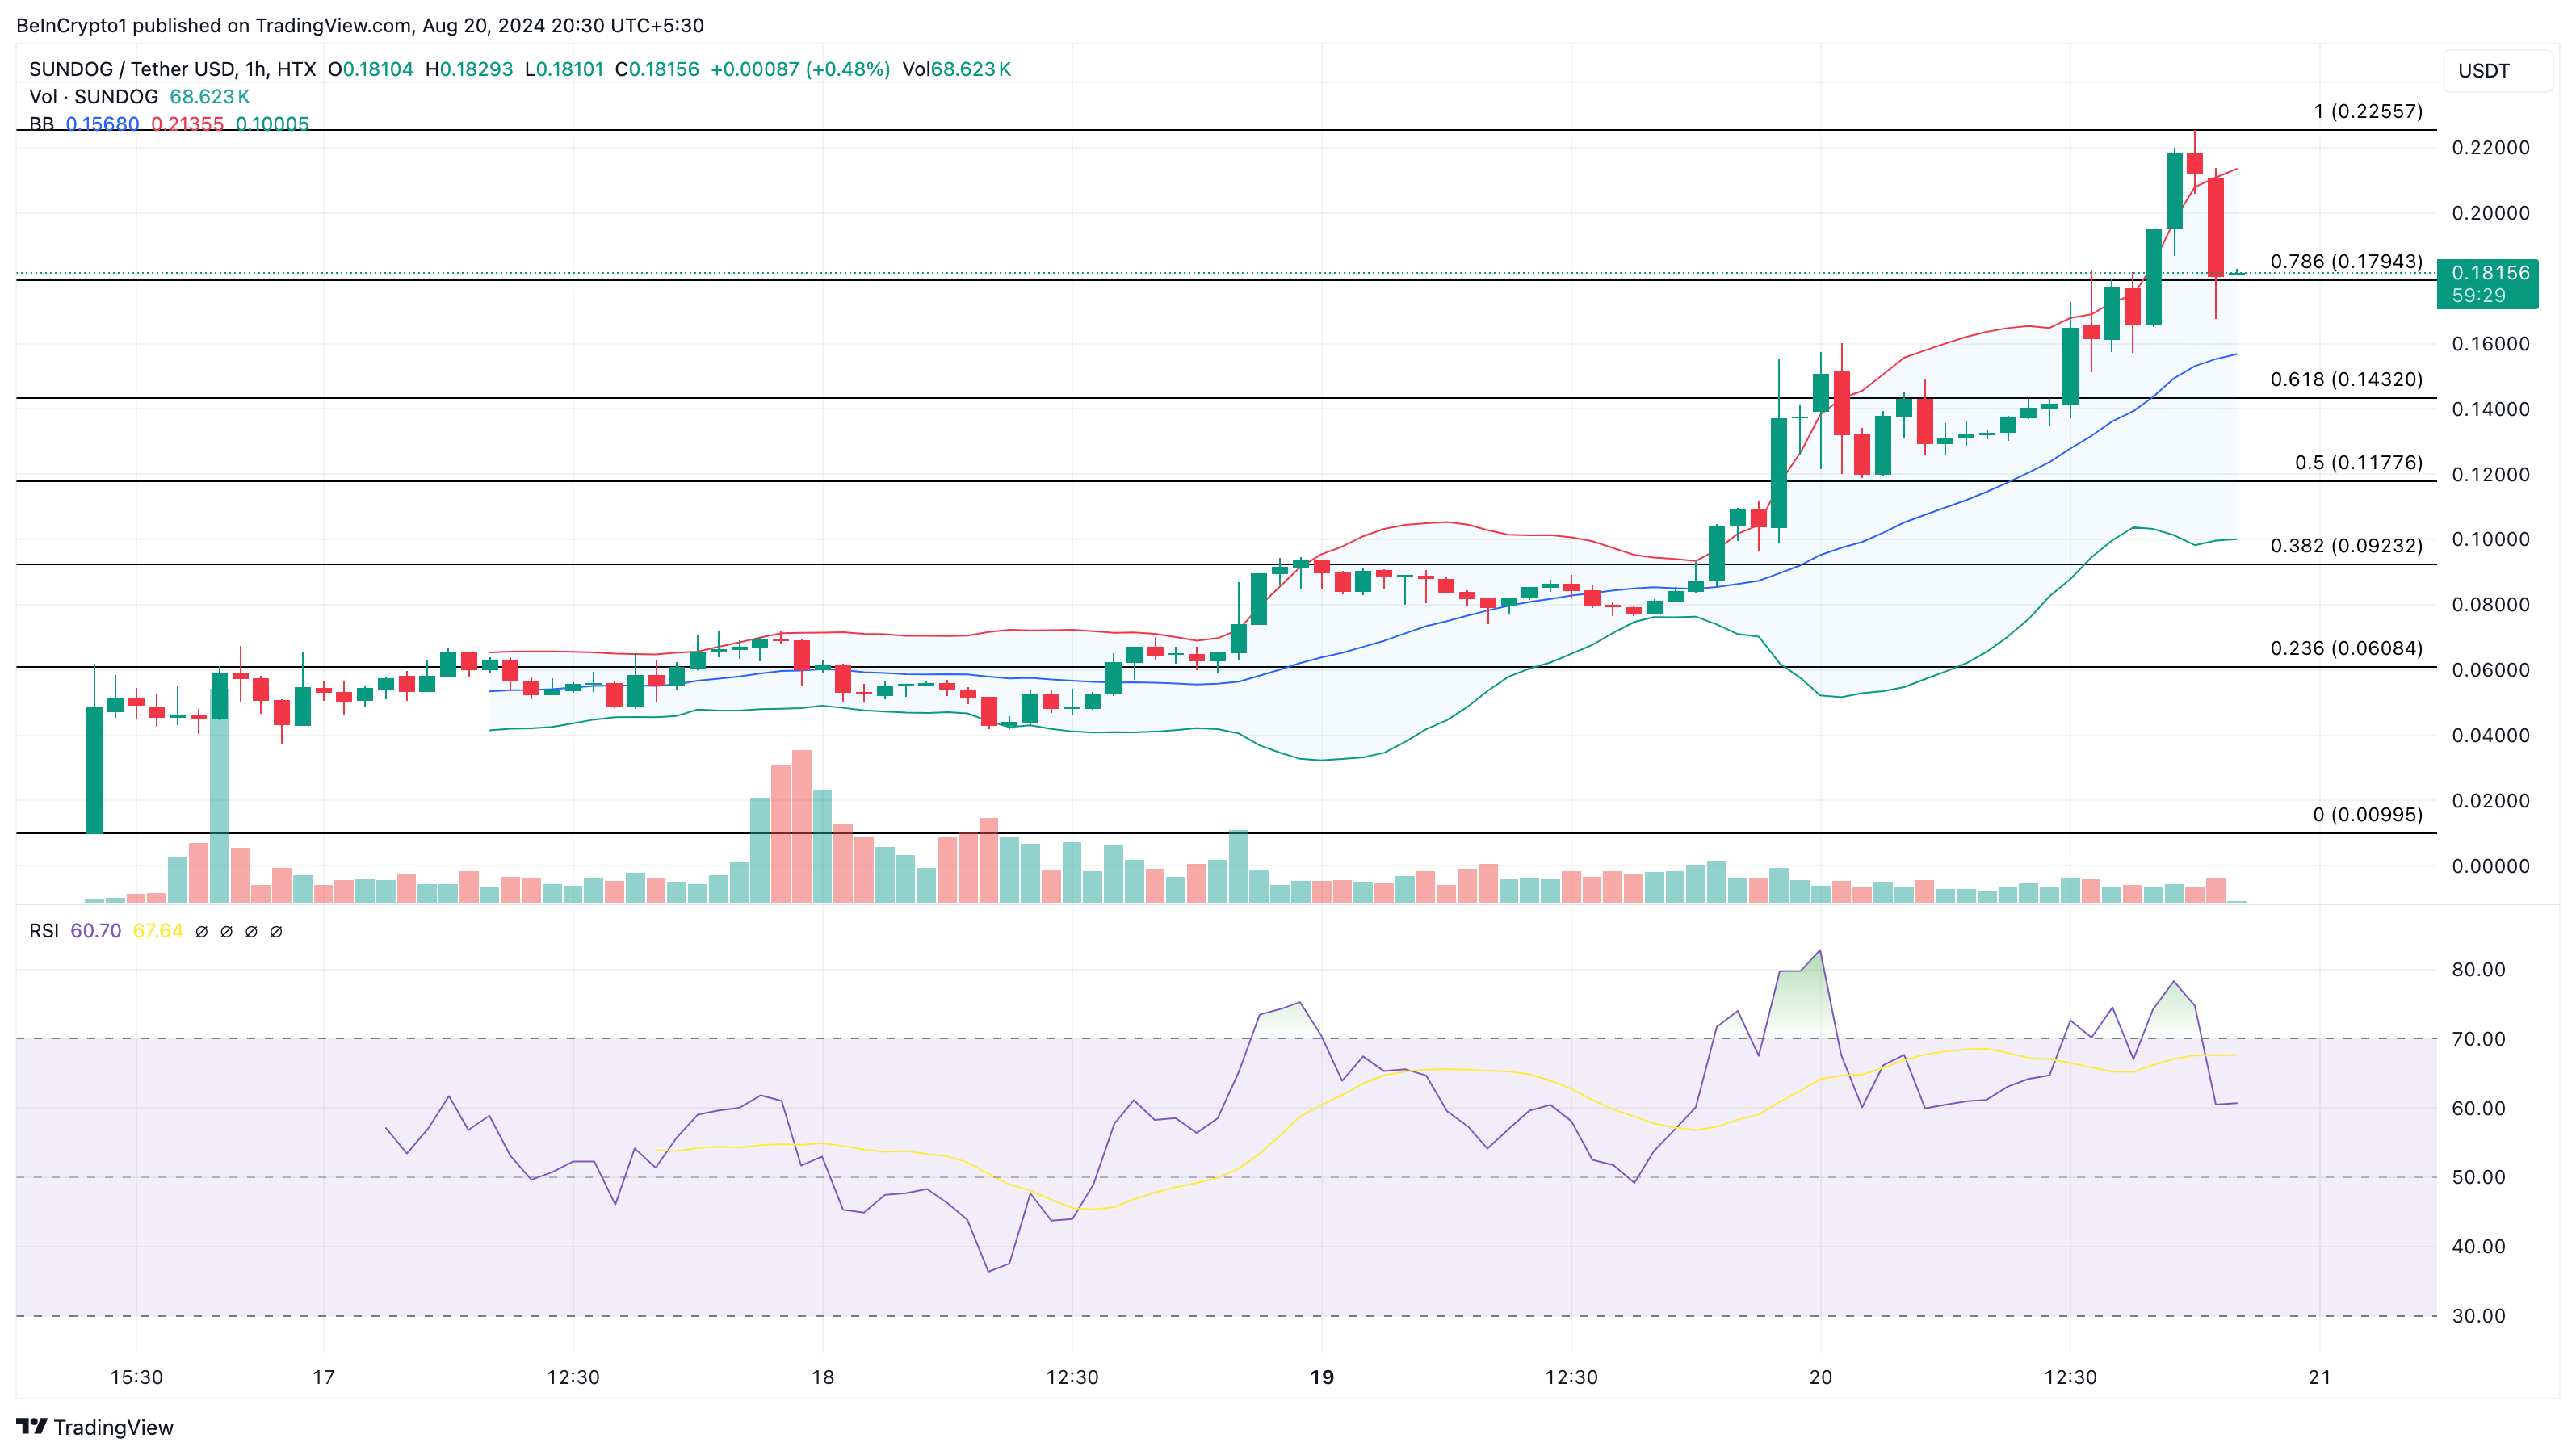Click the 21 date label on time axis
The height and width of the screenshot is (1455, 2576).
2319,1377
